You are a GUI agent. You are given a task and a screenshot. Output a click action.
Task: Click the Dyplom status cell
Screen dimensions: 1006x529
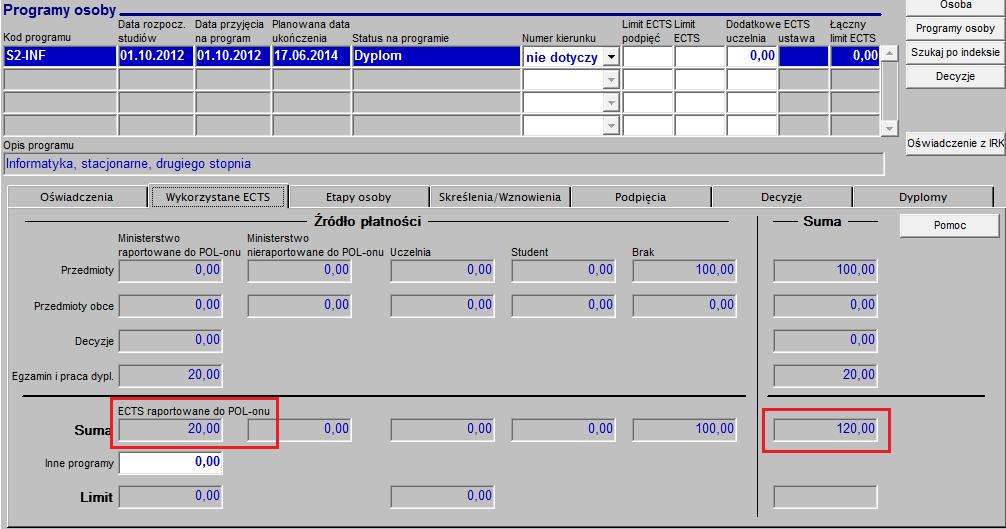point(436,56)
